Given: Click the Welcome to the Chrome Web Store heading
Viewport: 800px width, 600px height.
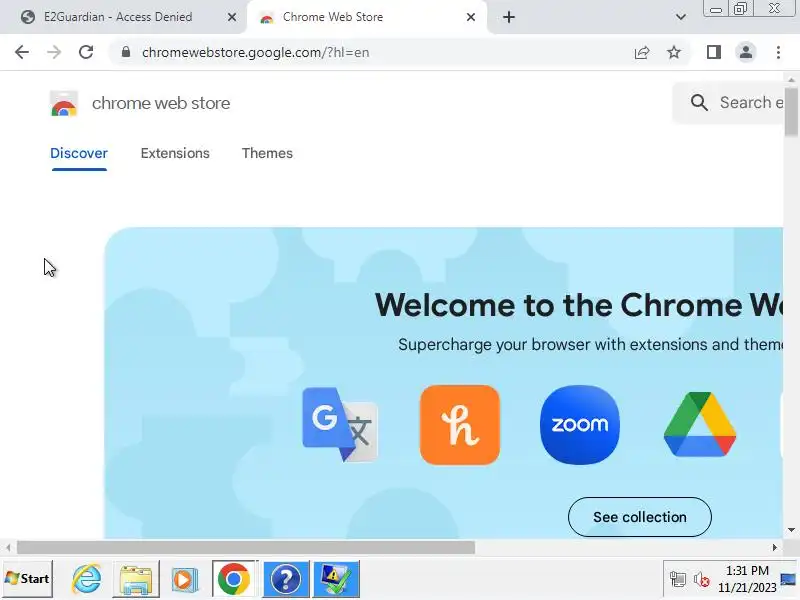Looking at the screenshot, I should point(579,305).
